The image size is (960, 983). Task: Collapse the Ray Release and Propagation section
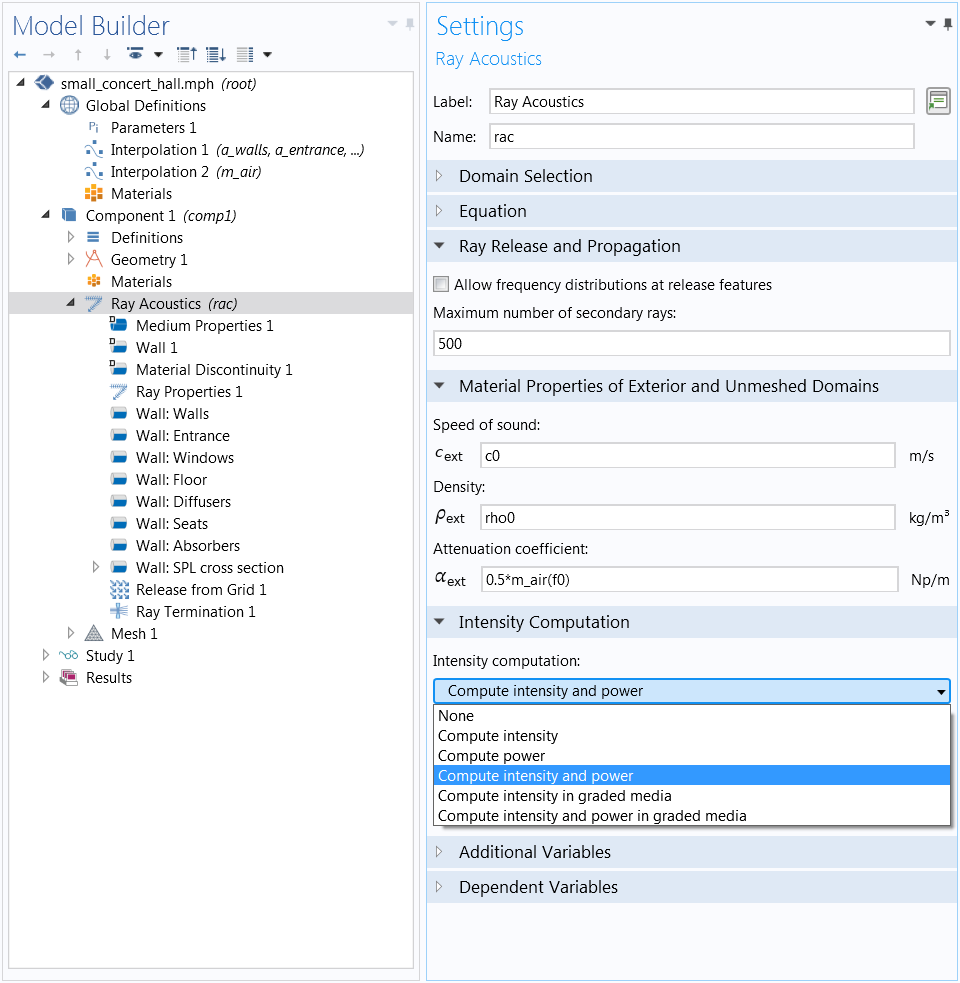click(x=439, y=246)
